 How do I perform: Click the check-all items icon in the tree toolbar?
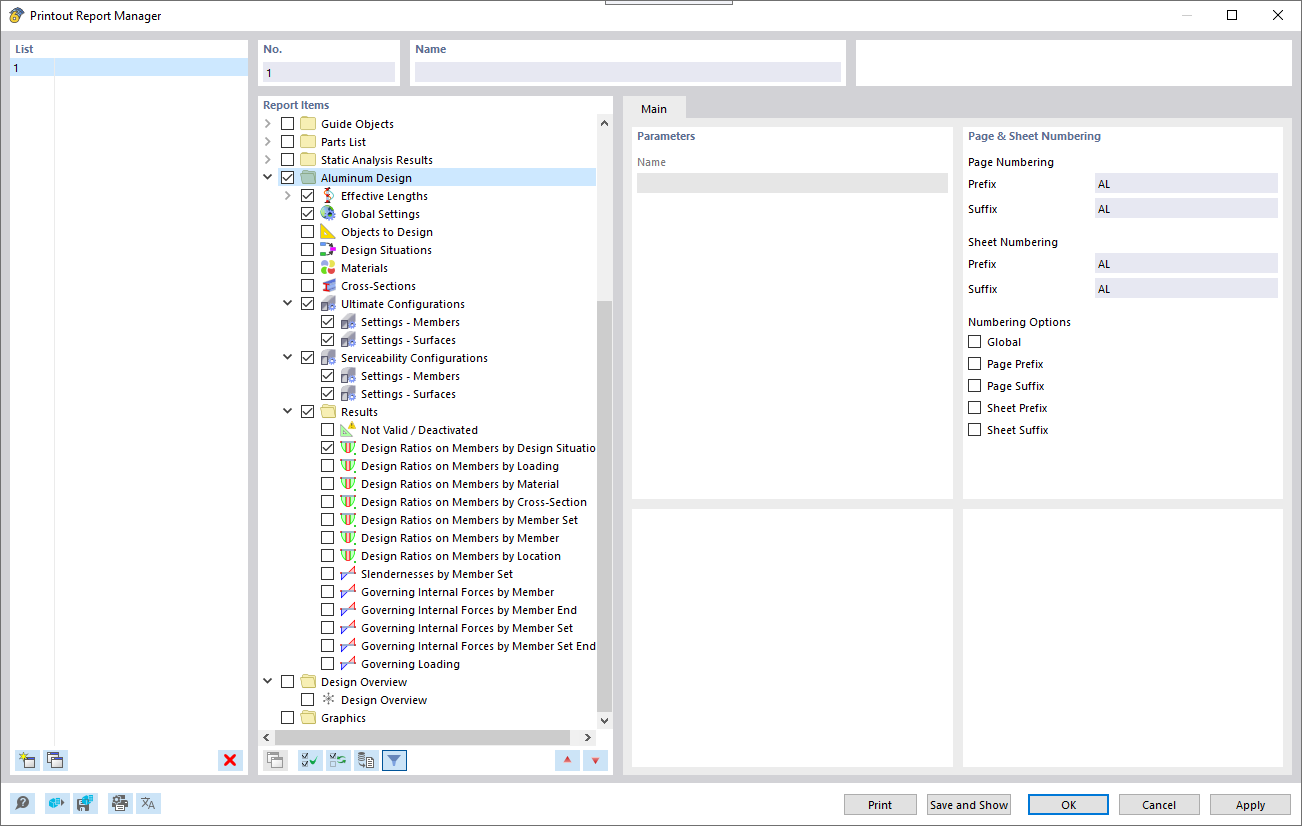309,760
